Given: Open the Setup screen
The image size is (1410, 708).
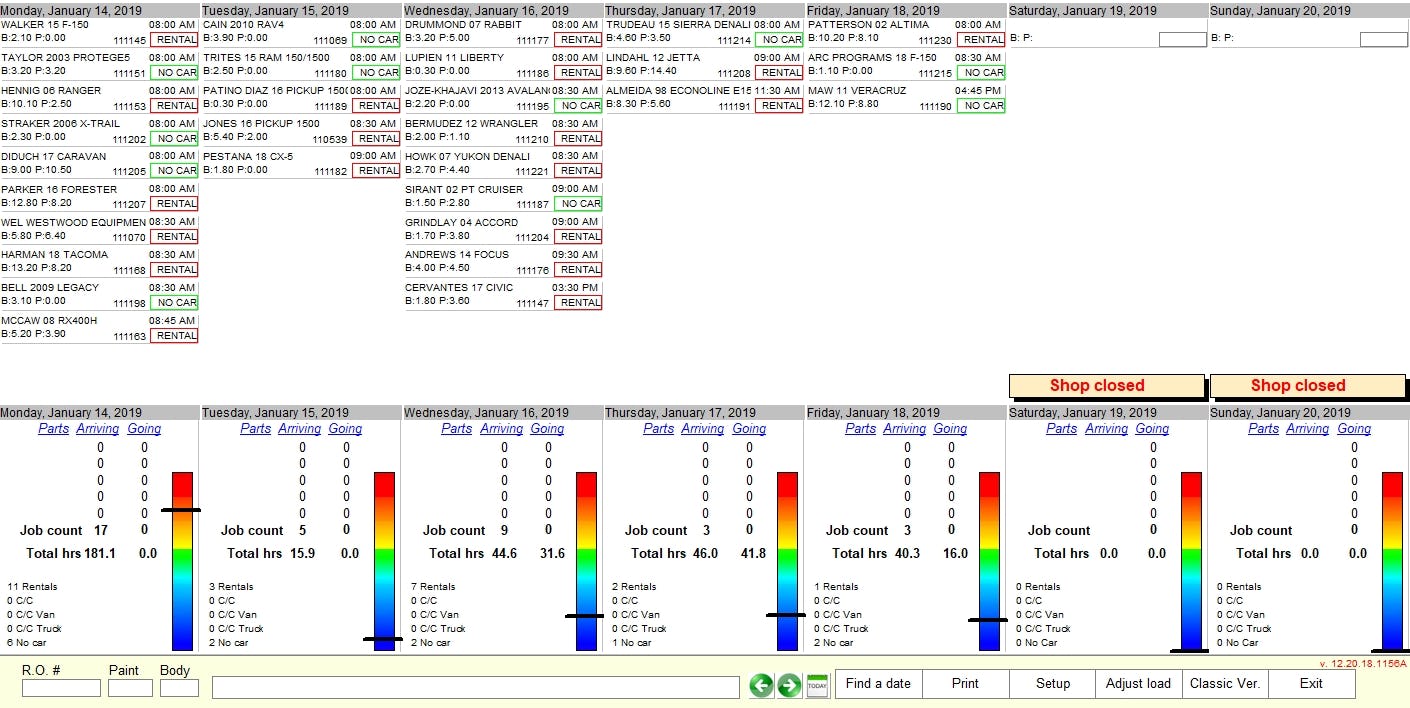Looking at the screenshot, I should pyautogui.click(x=1052, y=684).
